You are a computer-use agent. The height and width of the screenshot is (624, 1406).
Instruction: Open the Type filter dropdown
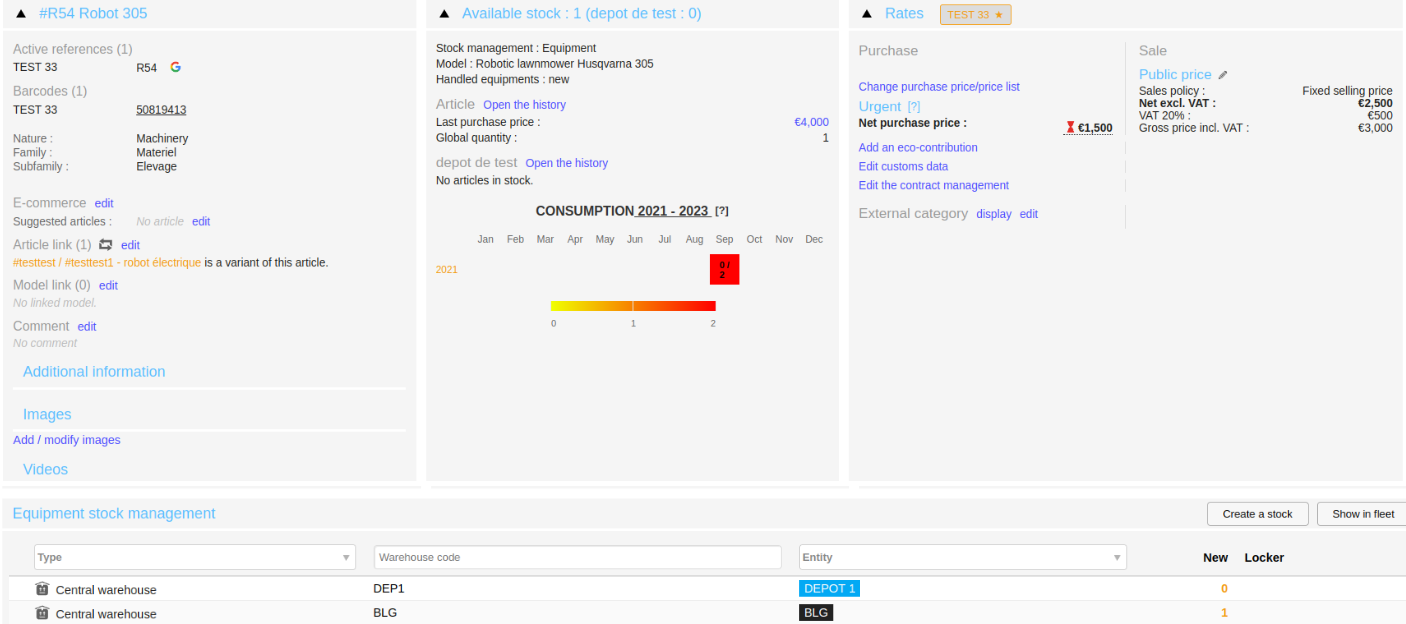195,557
